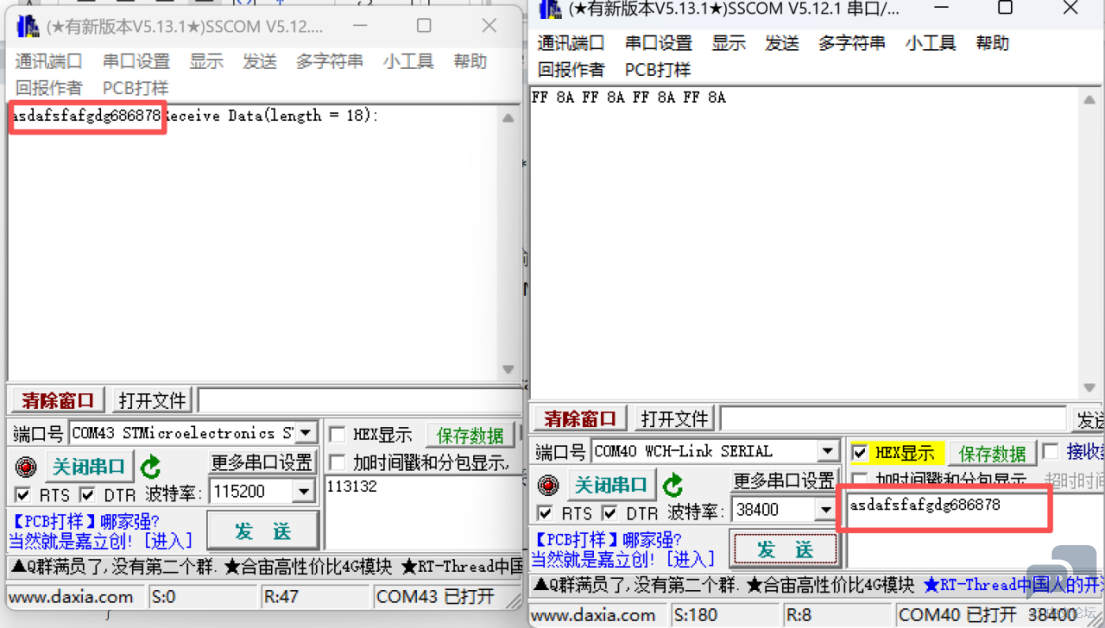Click 发送 button in COM40 window
This screenshot has height=628, width=1105.
click(x=785, y=549)
